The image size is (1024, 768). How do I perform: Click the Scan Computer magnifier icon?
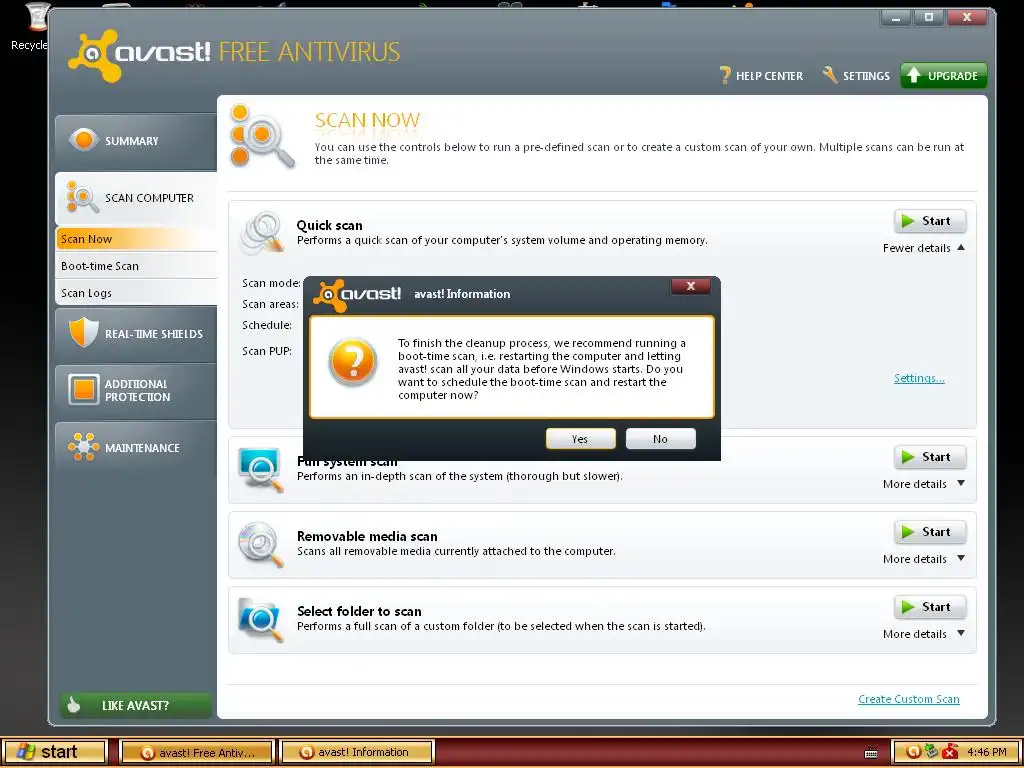[82, 197]
